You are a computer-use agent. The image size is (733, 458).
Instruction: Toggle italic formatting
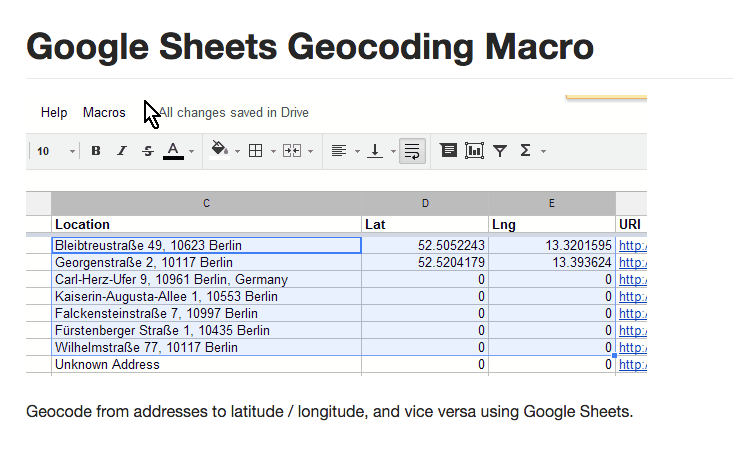point(122,151)
